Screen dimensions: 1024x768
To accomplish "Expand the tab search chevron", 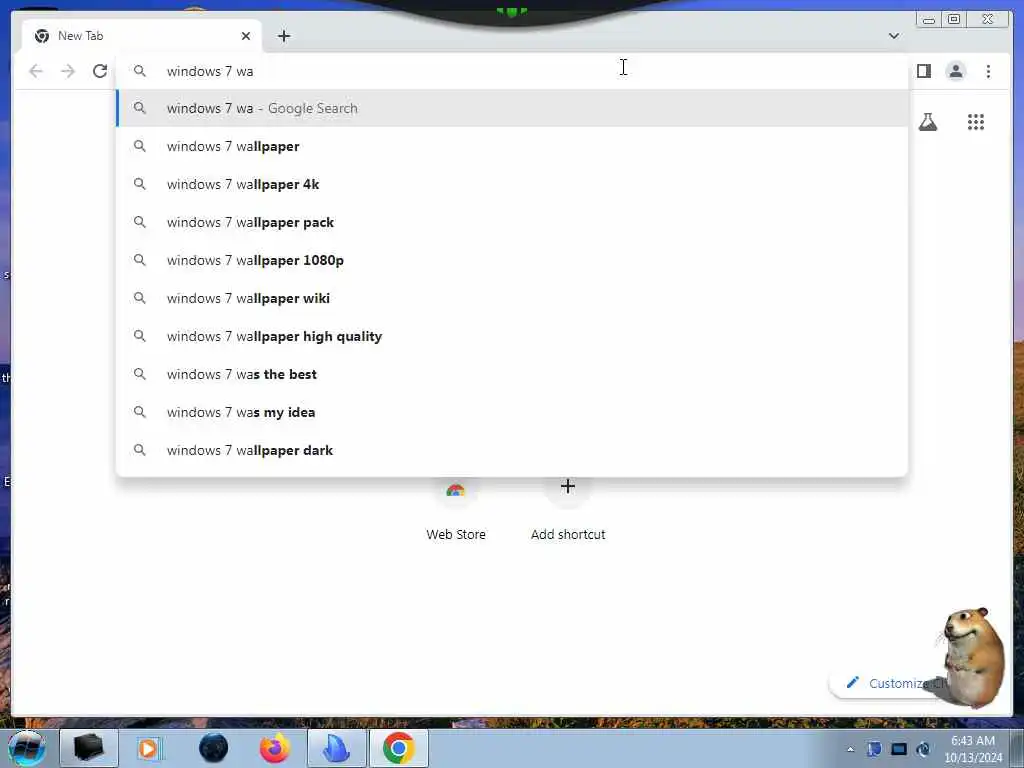I will pyautogui.click(x=893, y=36).
